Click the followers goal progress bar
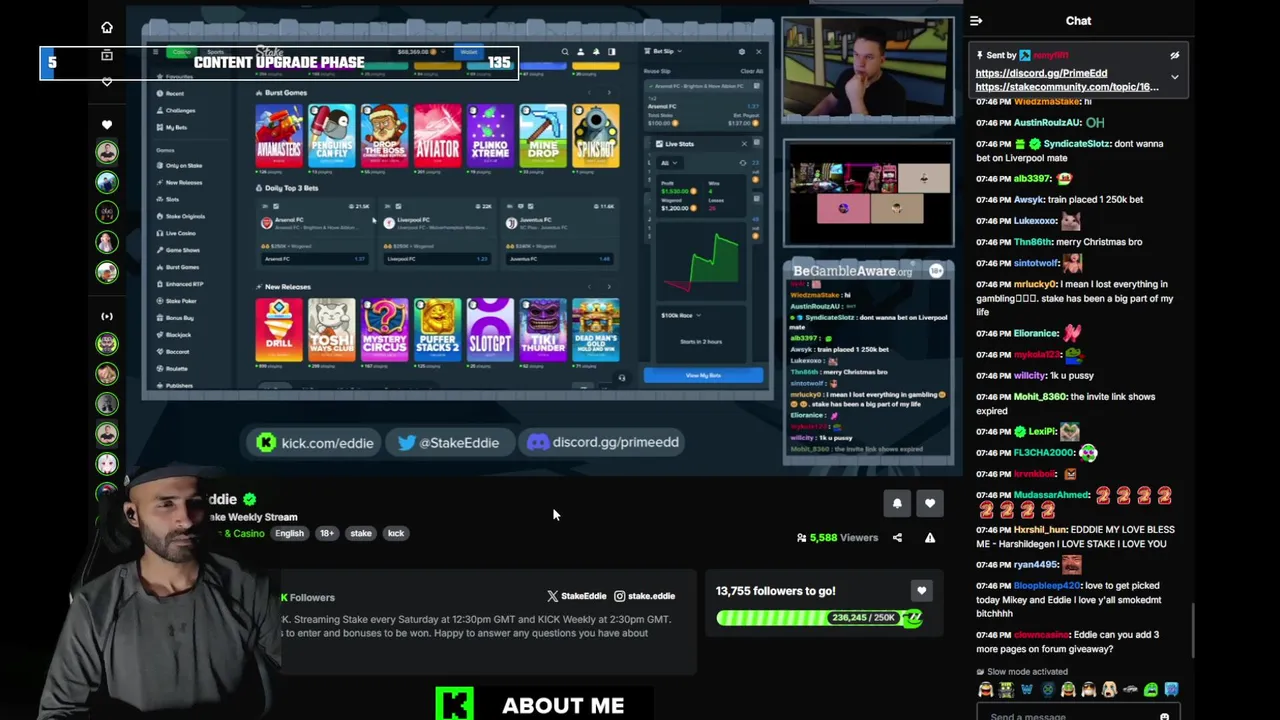The height and width of the screenshot is (720, 1280). click(818, 618)
